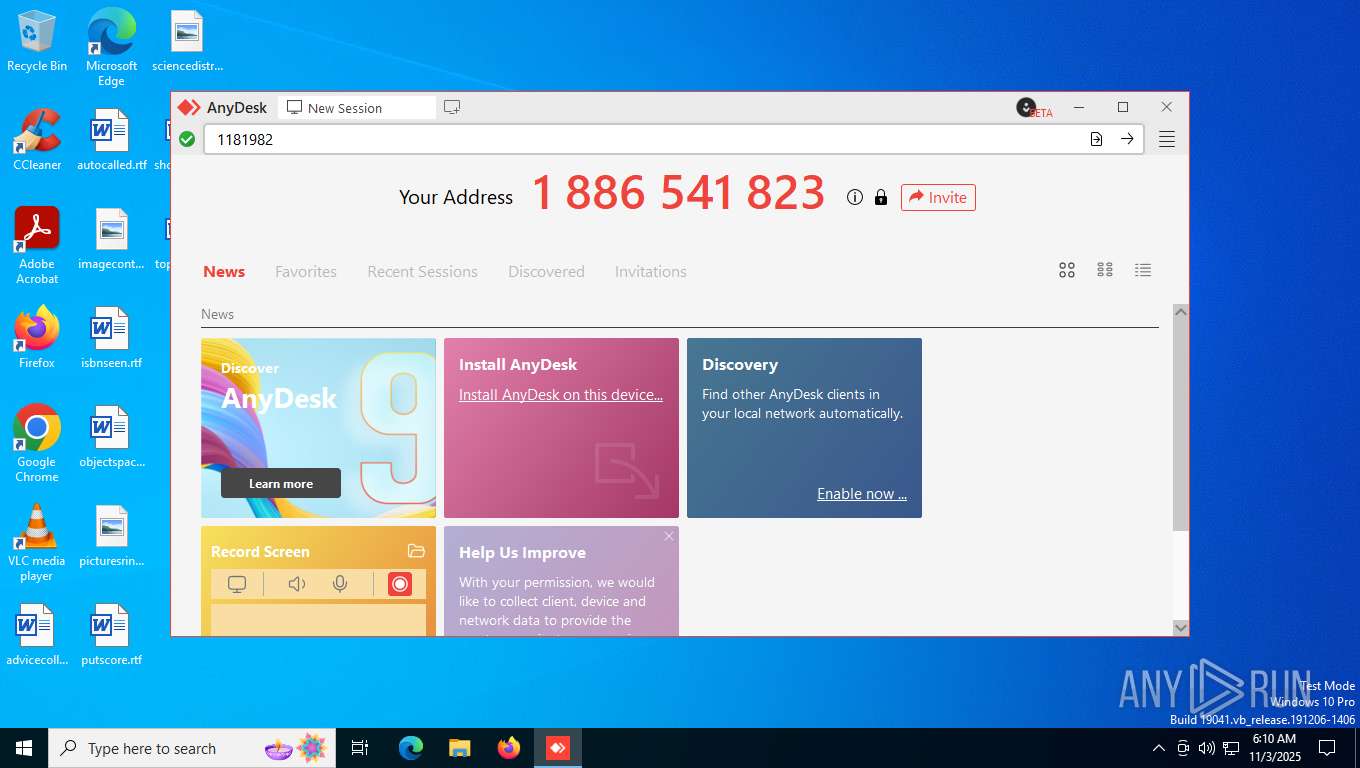Switch to the Discovered tab
This screenshot has width=1360, height=768.
tap(546, 271)
